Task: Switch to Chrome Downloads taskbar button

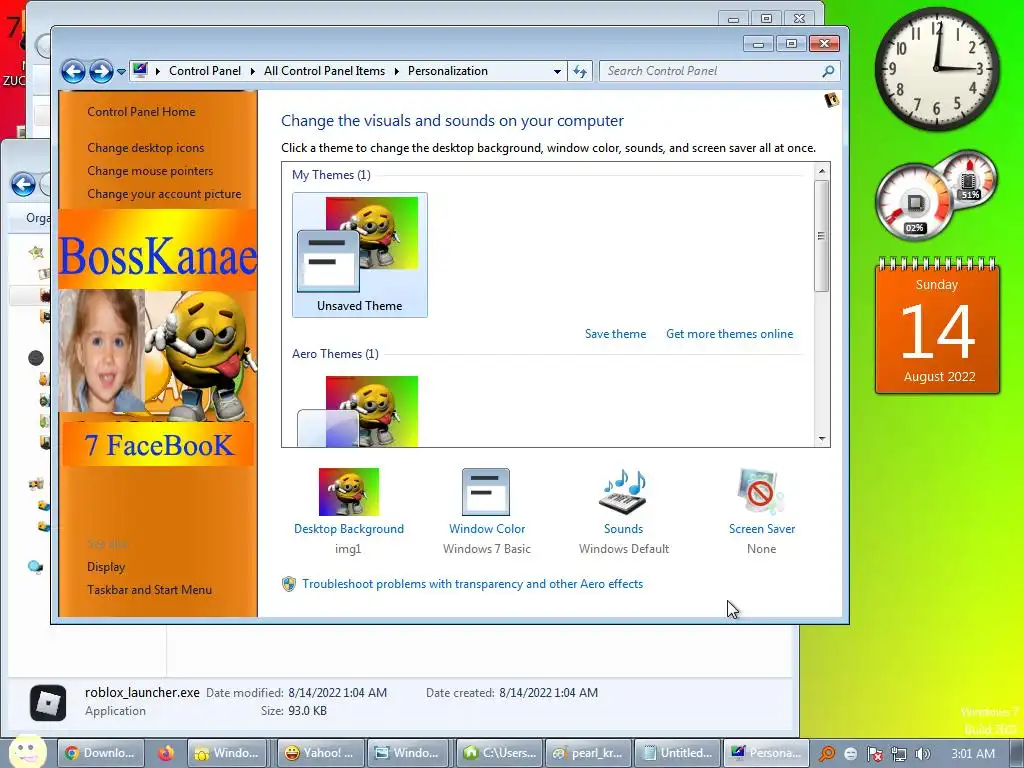Action: point(99,753)
